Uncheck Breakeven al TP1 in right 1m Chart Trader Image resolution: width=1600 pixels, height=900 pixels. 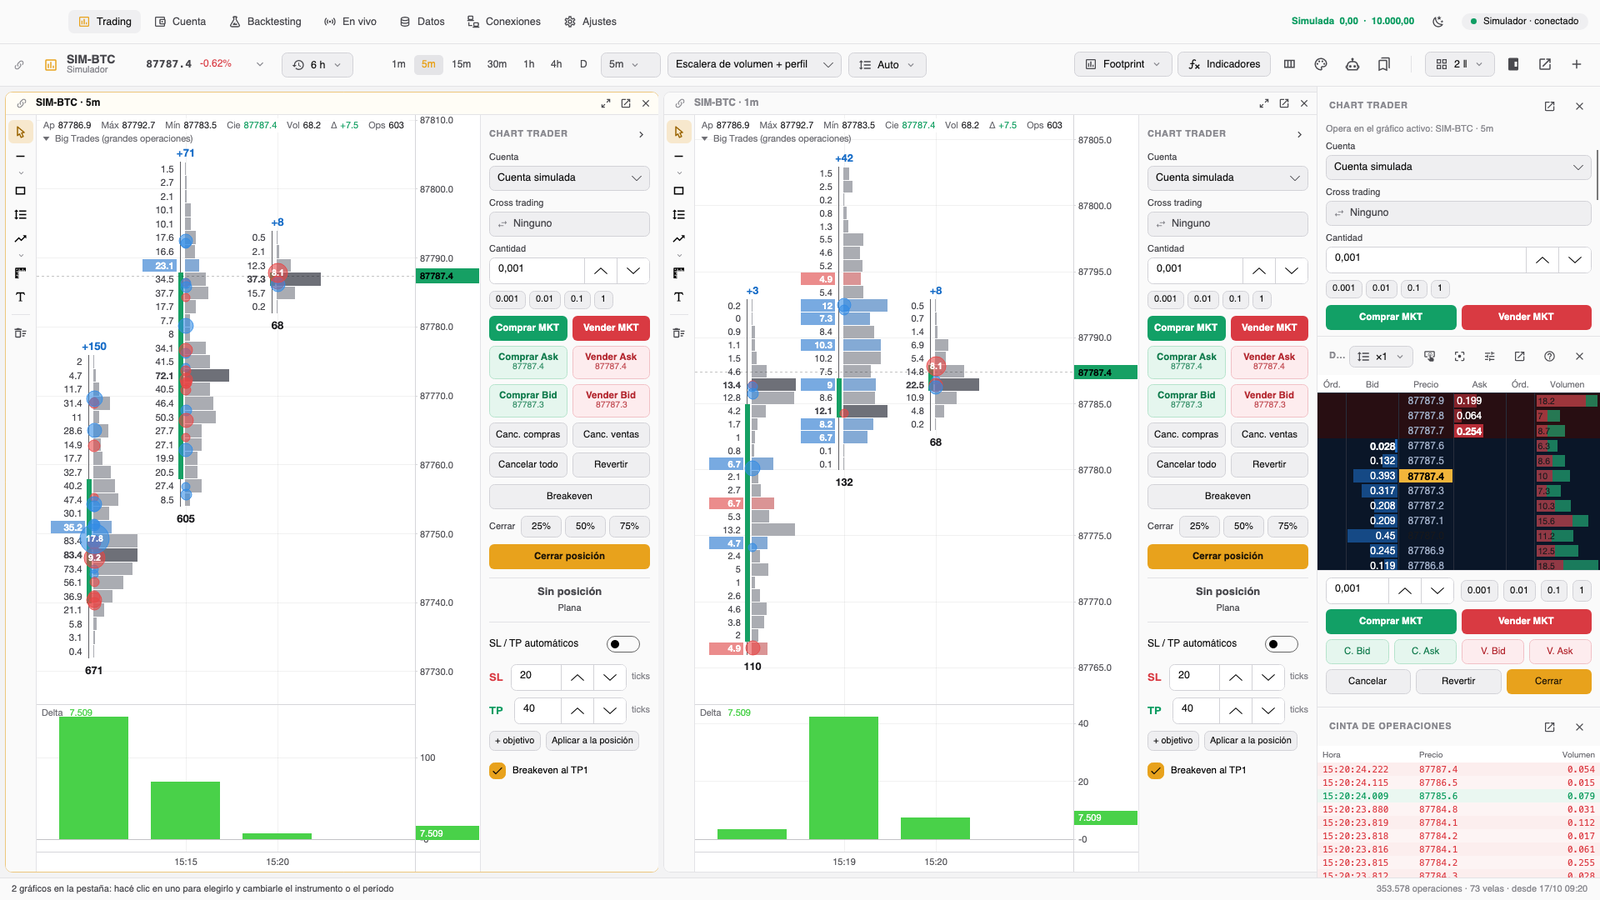tap(1155, 770)
